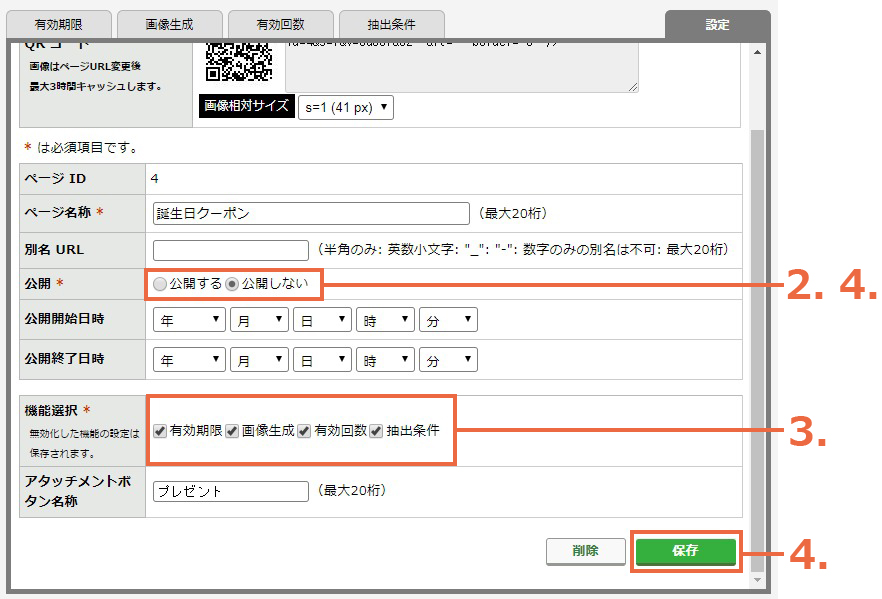
Task: Open 公開開始日時 月 dropdown
Action: tap(259, 319)
